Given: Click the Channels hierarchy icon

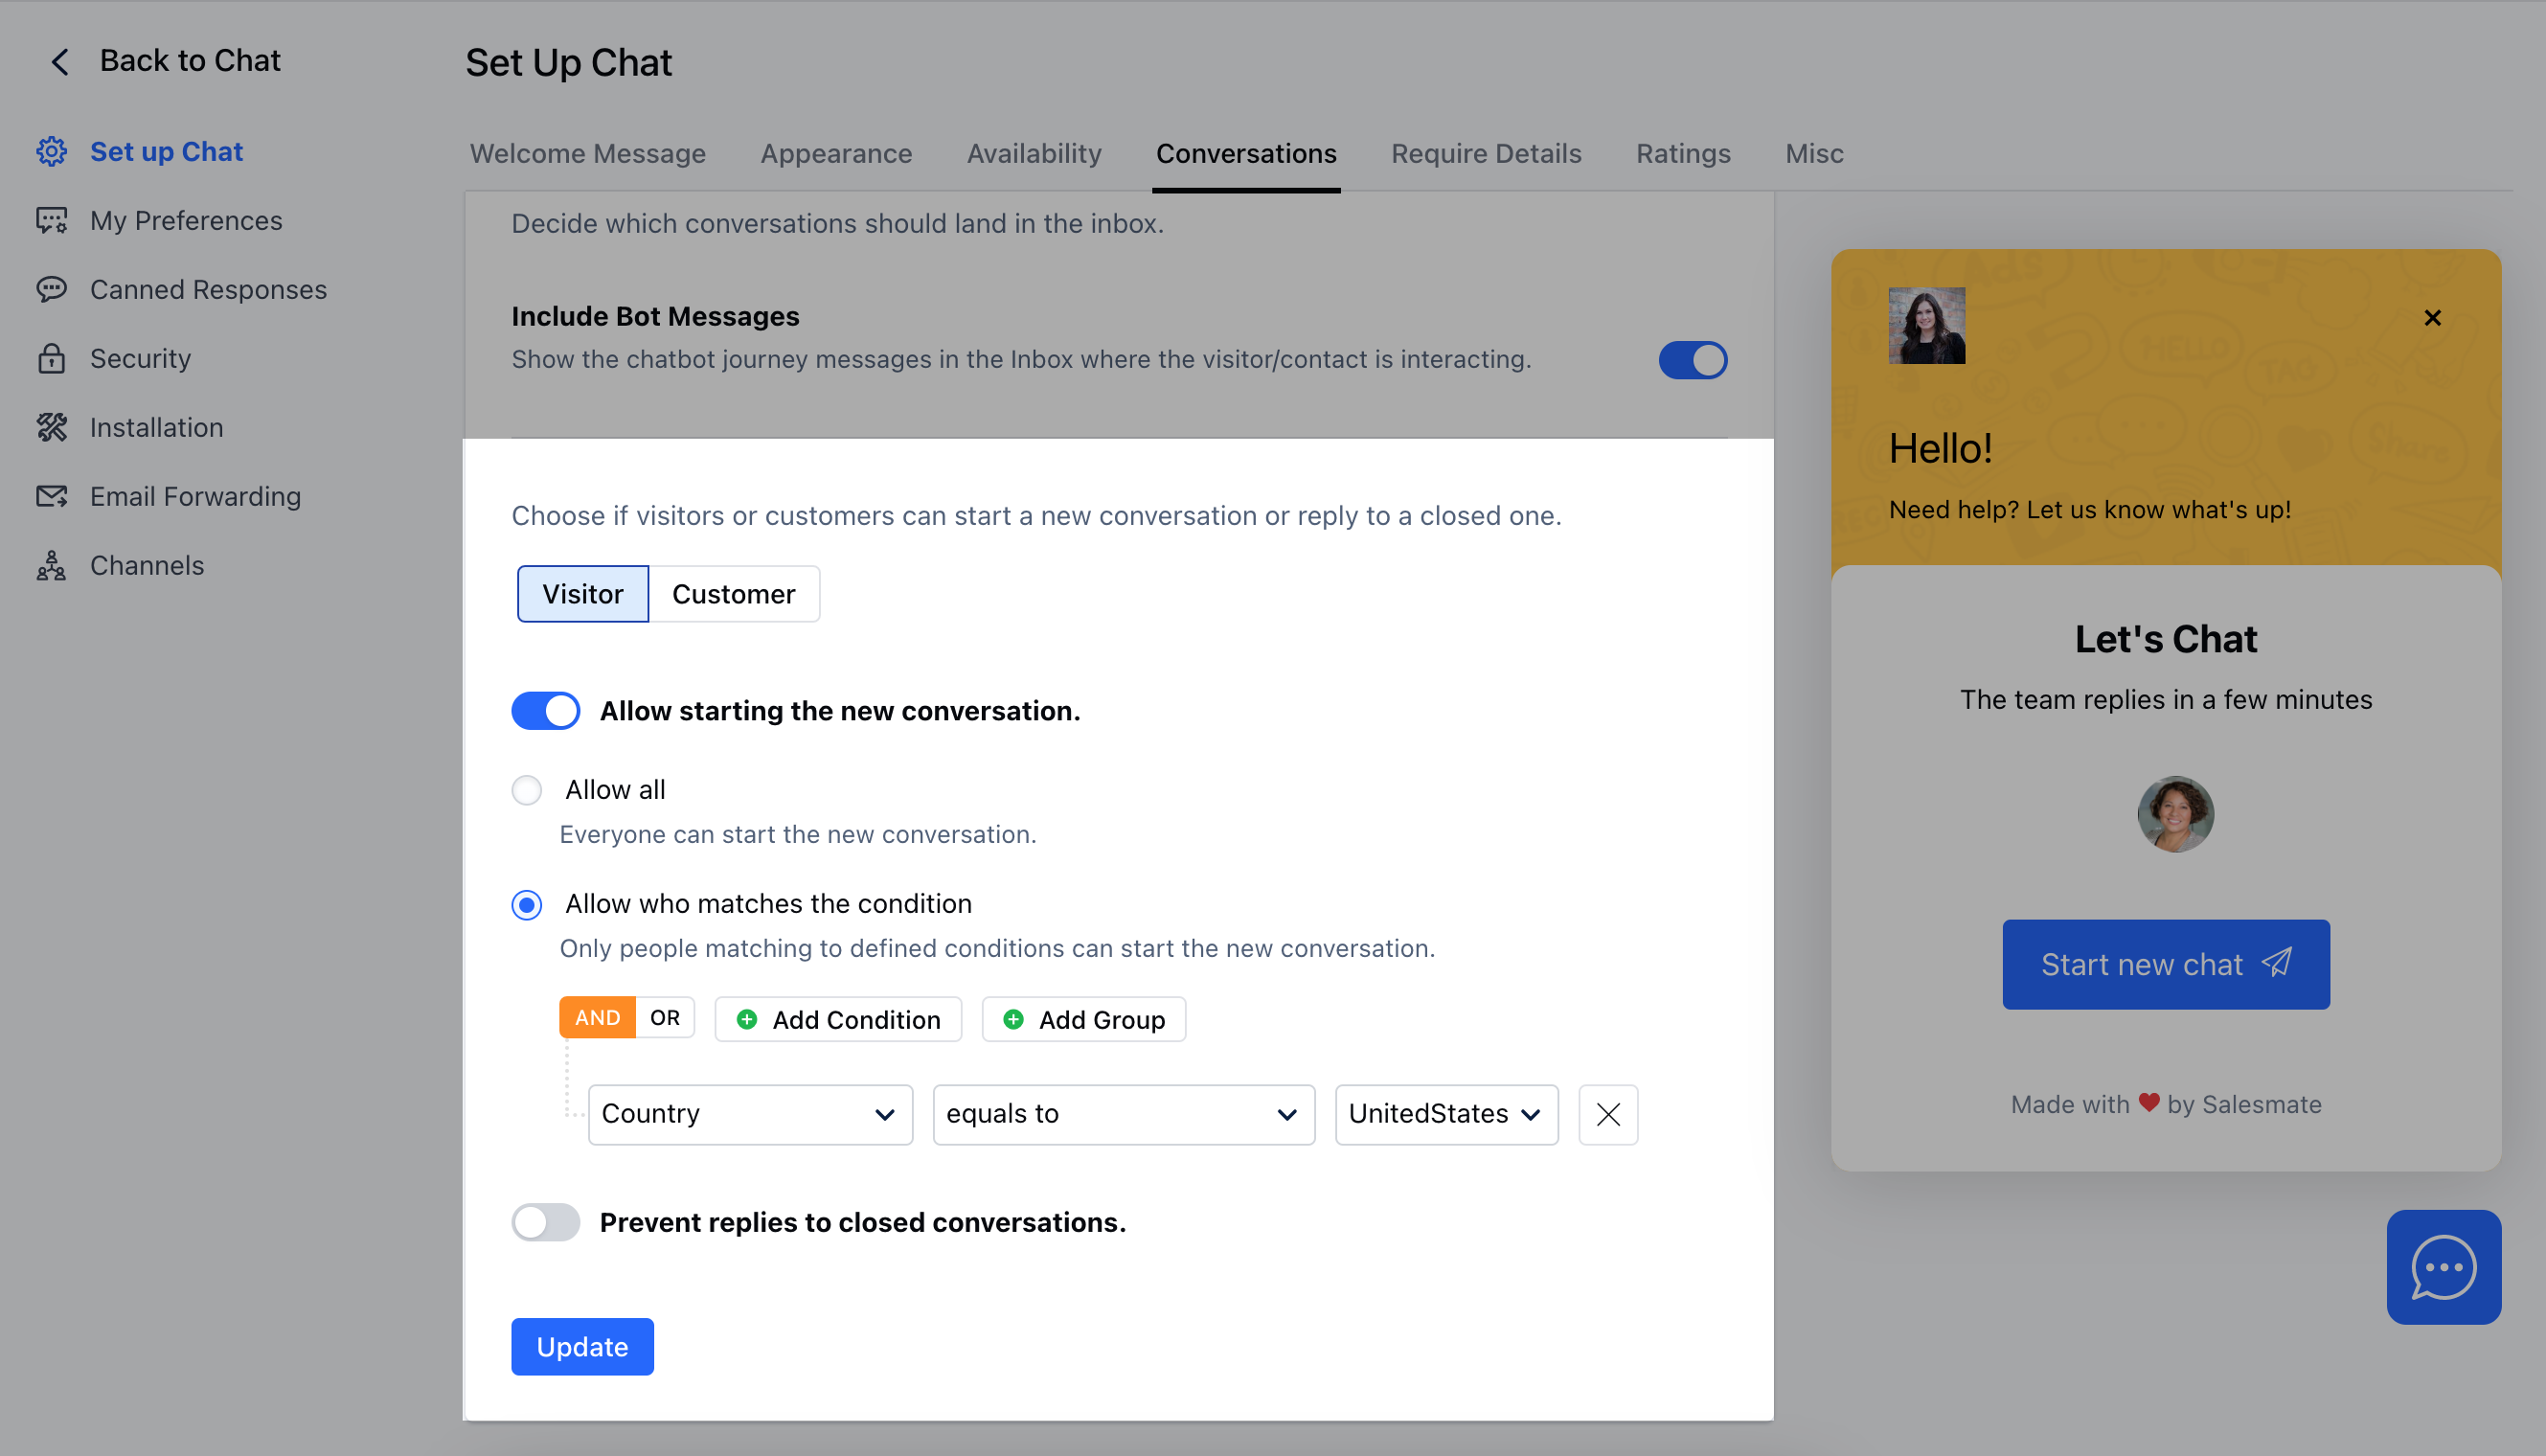Looking at the screenshot, I should coord(51,565).
